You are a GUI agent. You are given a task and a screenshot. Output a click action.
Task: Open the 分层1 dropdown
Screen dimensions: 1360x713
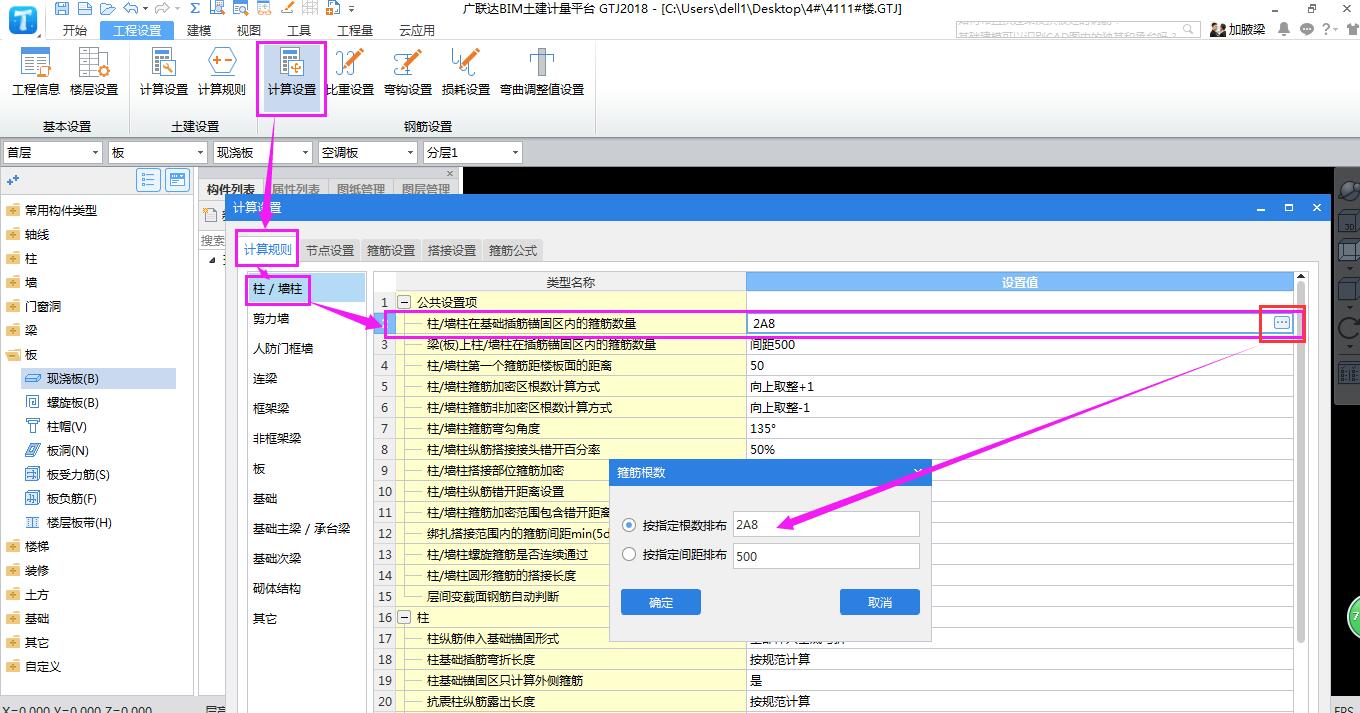pyautogui.click(x=473, y=152)
